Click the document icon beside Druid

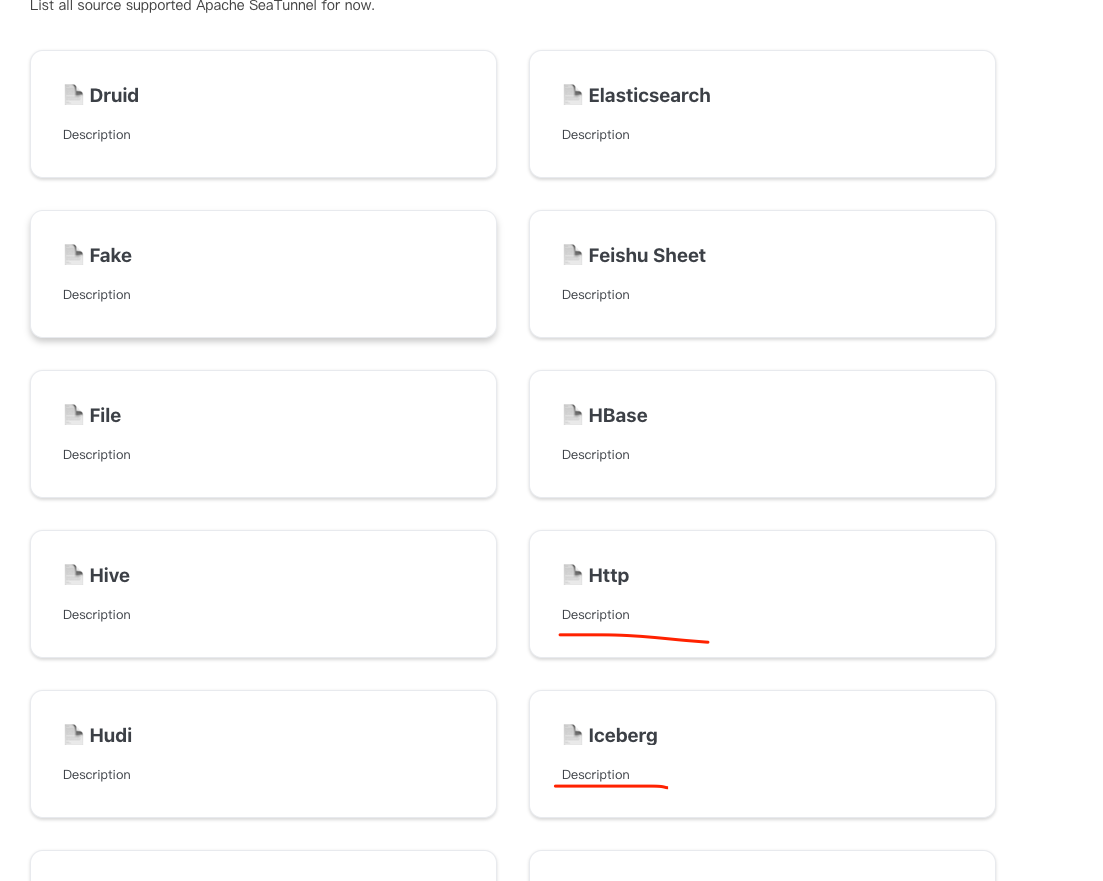(x=73, y=94)
